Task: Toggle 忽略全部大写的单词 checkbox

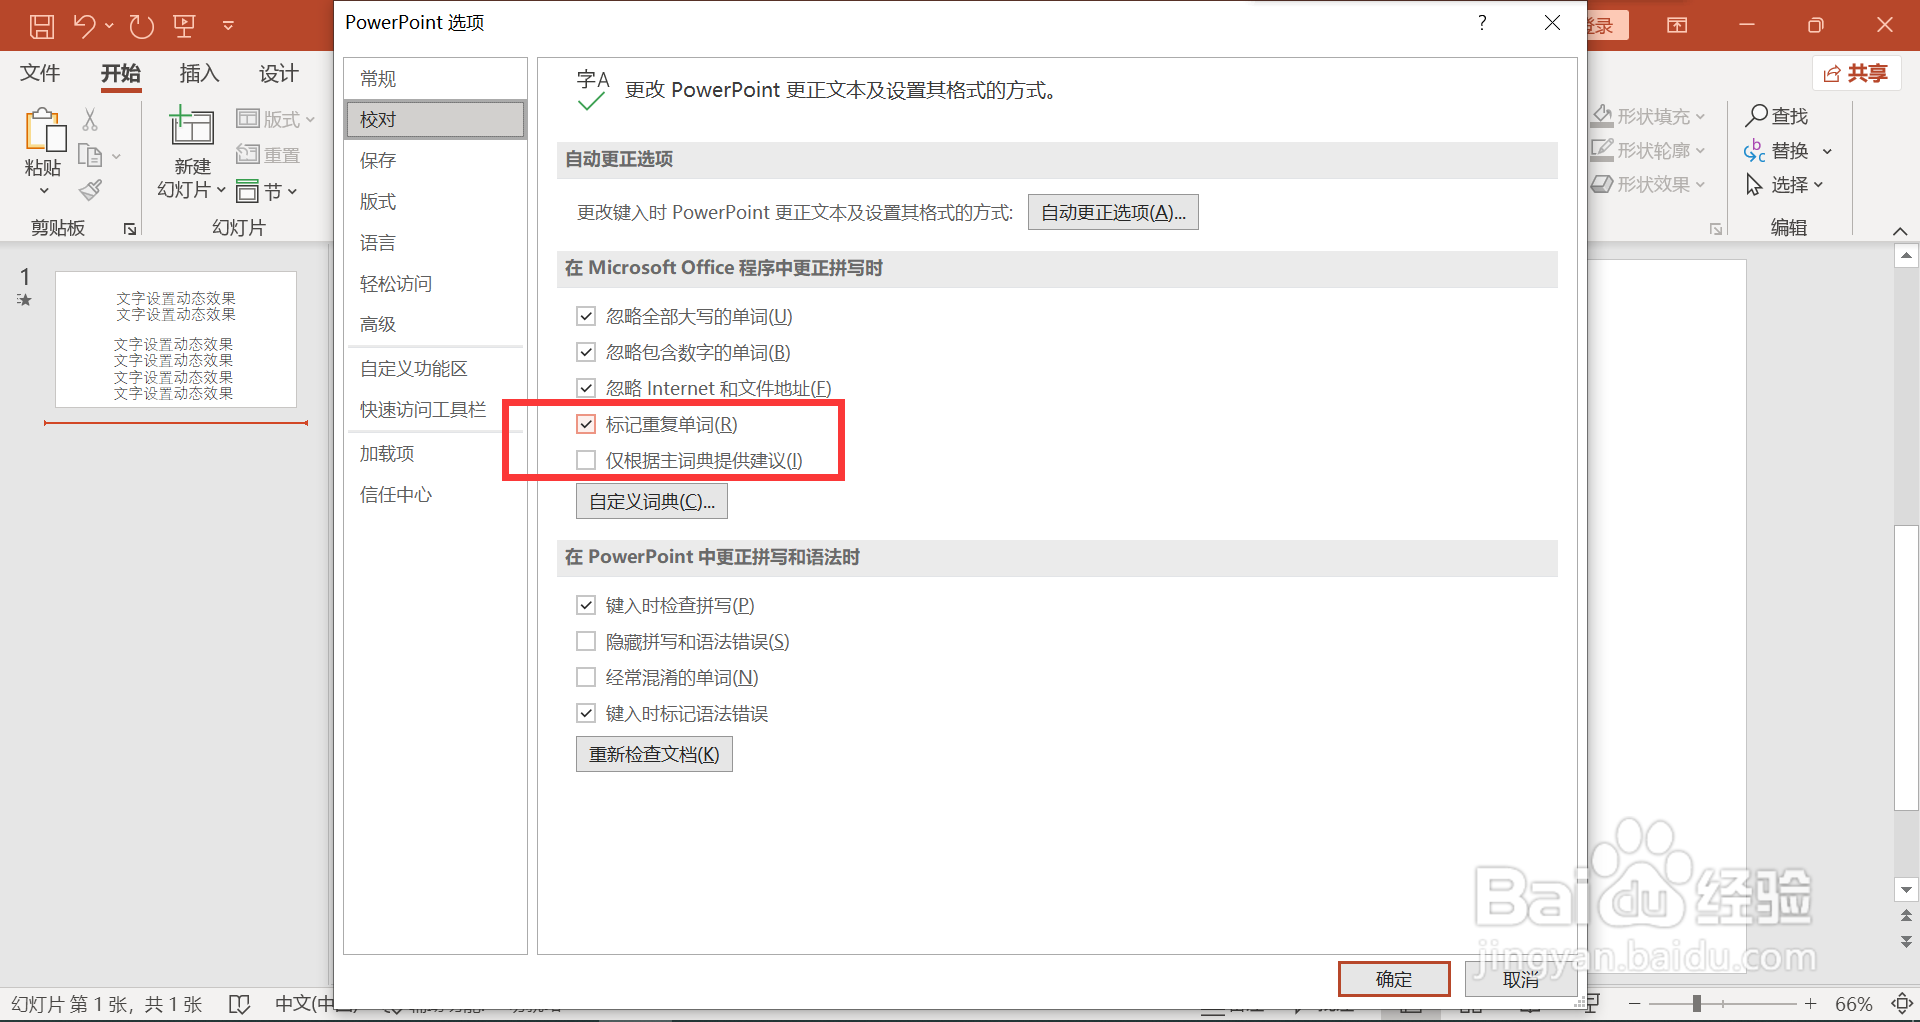Action: click(586, 316)
